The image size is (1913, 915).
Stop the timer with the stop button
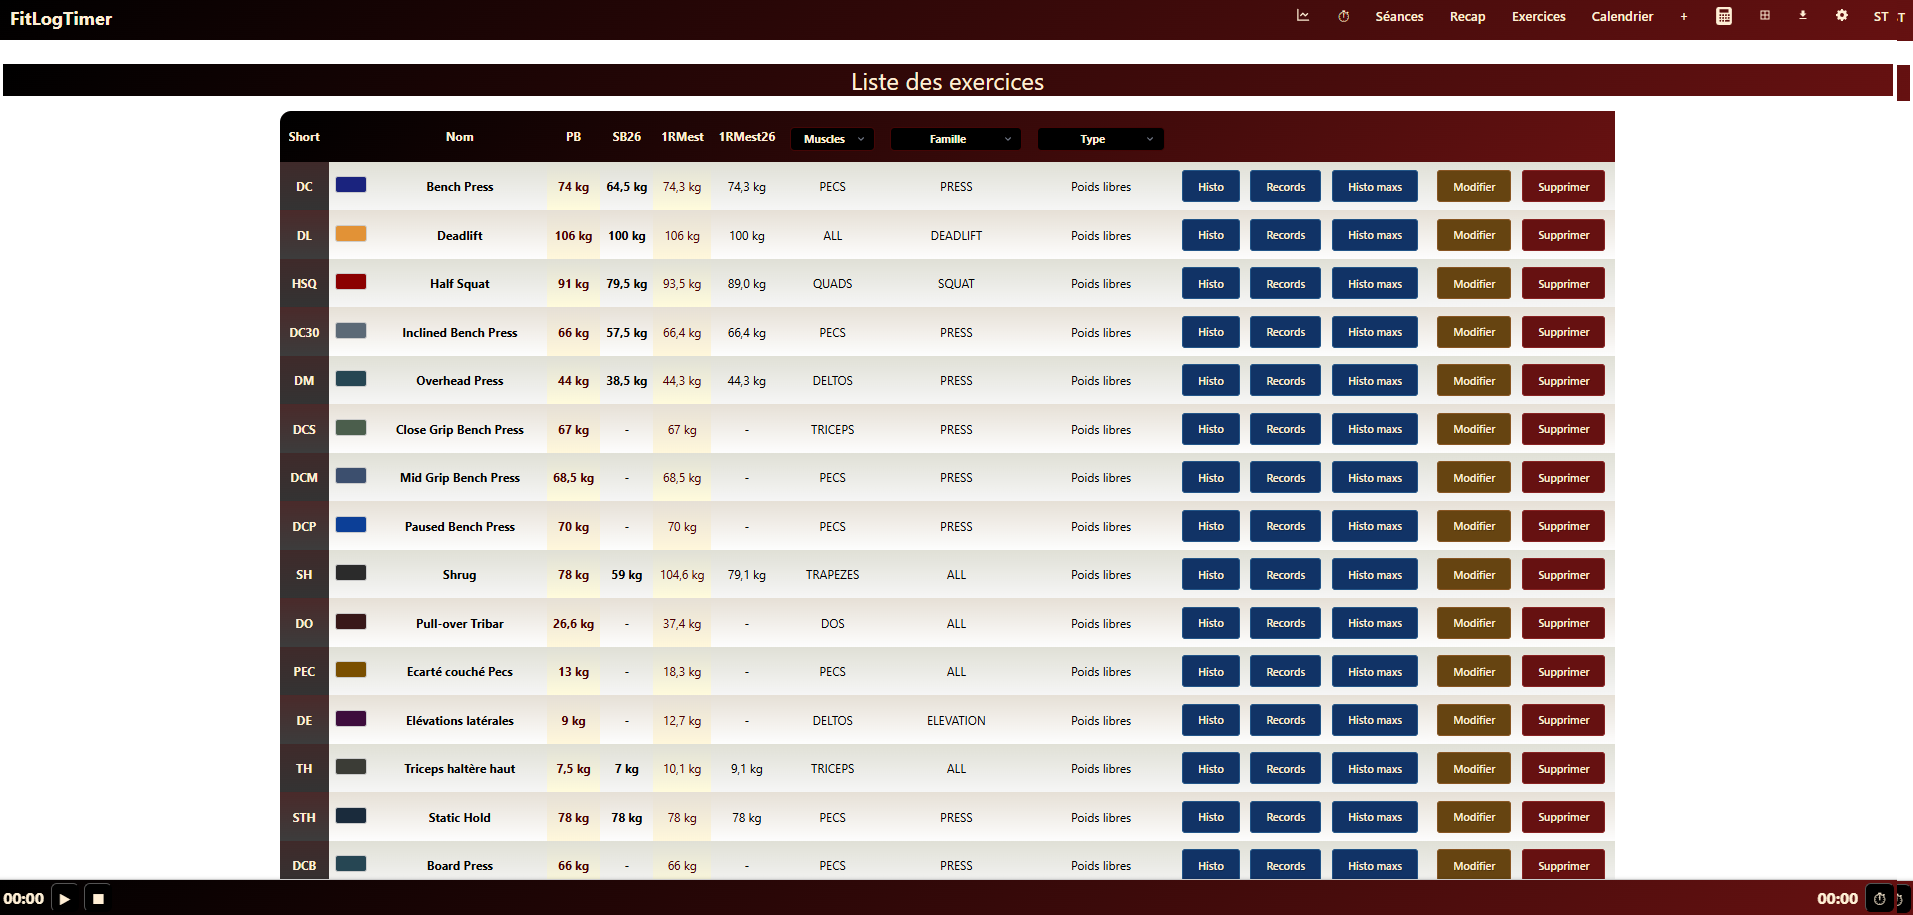tap(98, 898)
